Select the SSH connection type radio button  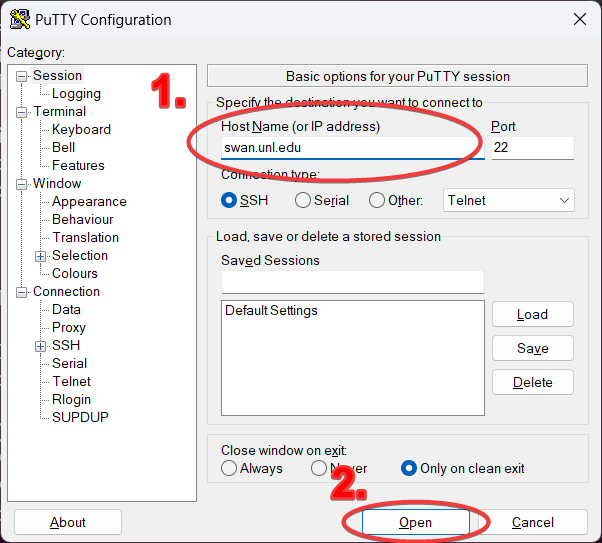tap(229, 200)
